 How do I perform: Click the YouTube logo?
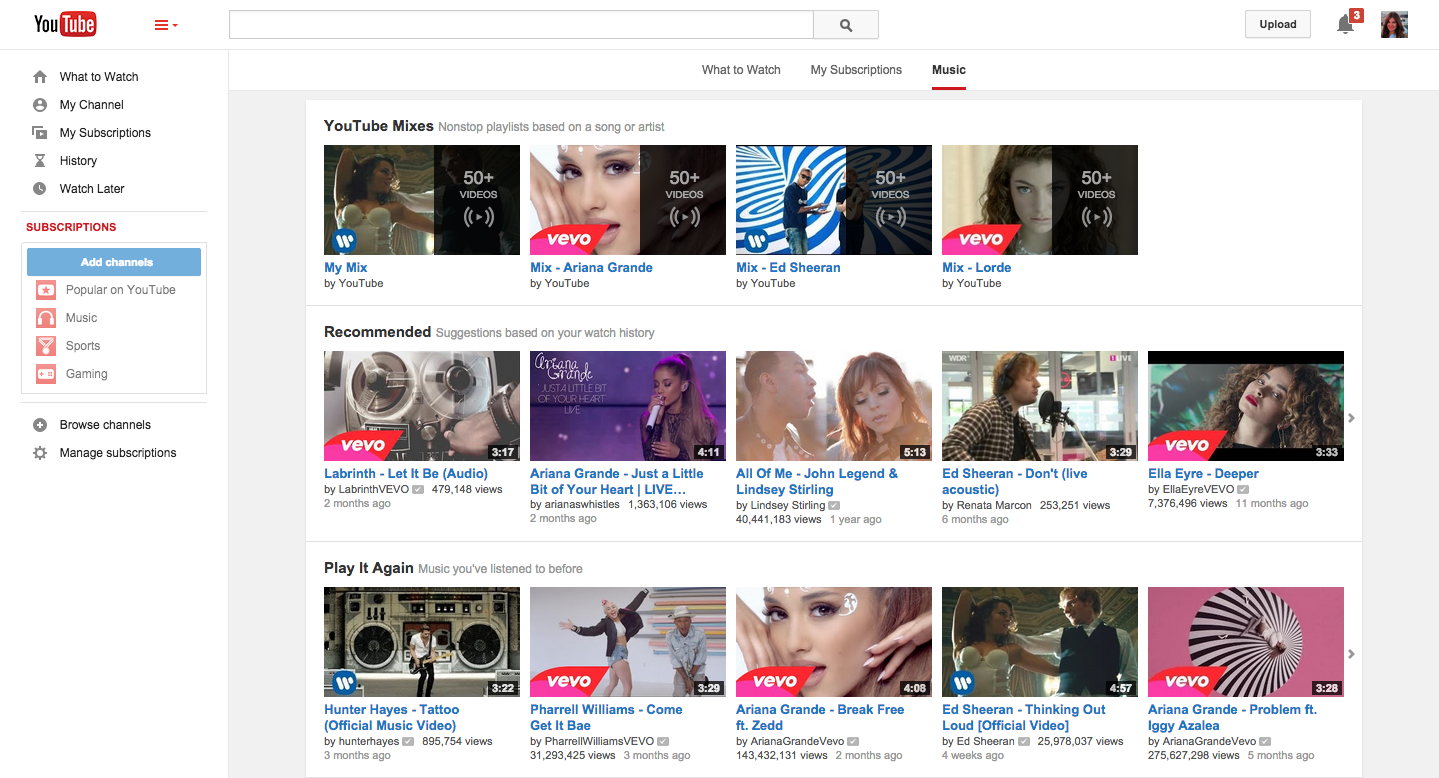[x=64, y=24]
